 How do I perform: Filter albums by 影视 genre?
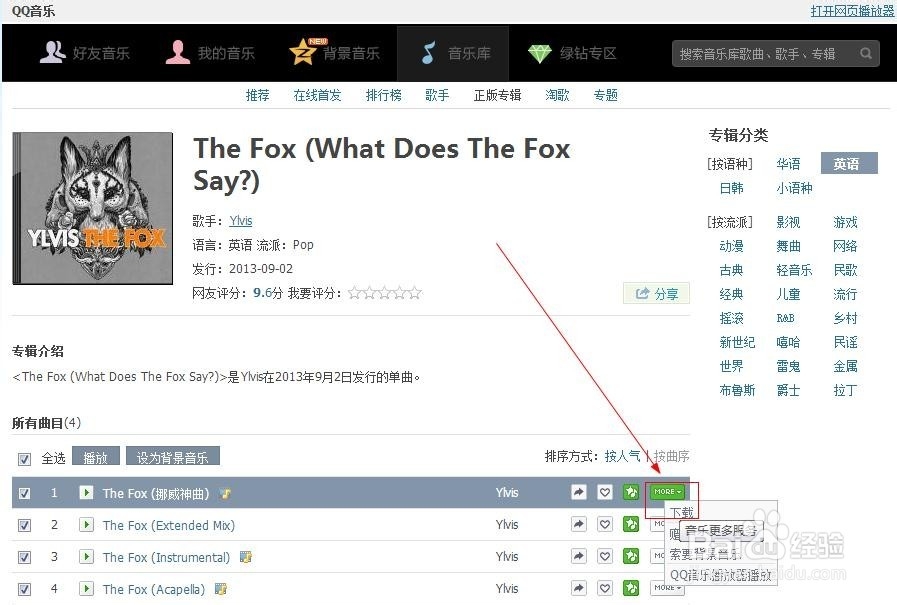(788, 222)
